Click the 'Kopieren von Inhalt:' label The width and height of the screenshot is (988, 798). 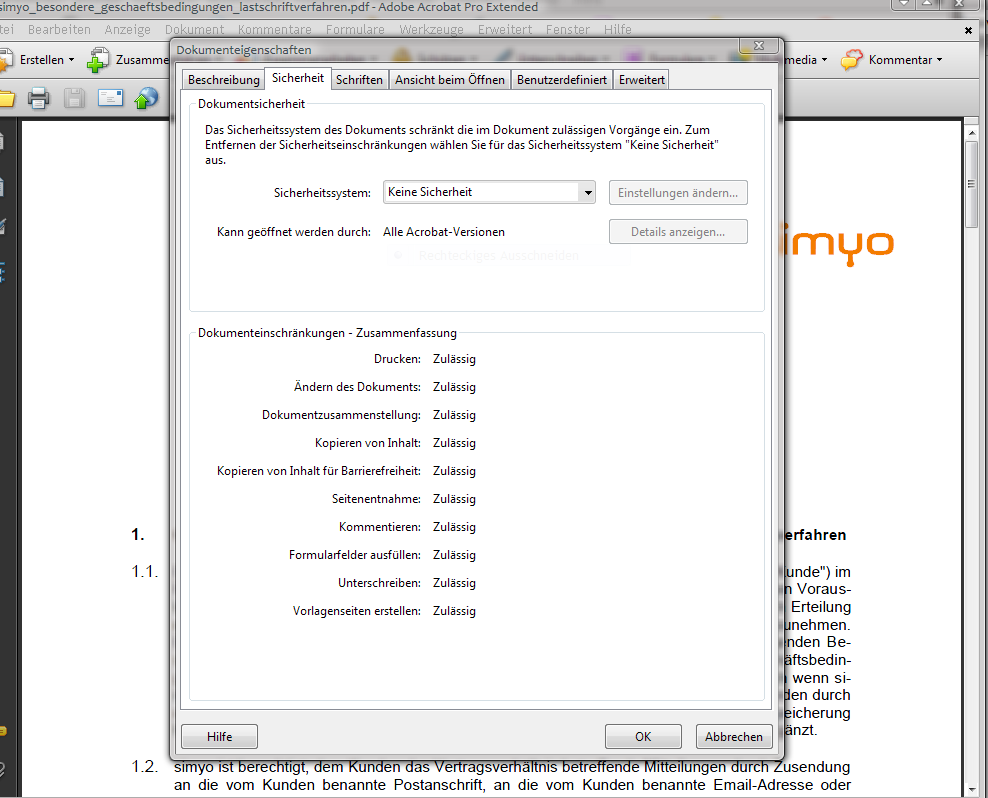[x=368, y=442]
